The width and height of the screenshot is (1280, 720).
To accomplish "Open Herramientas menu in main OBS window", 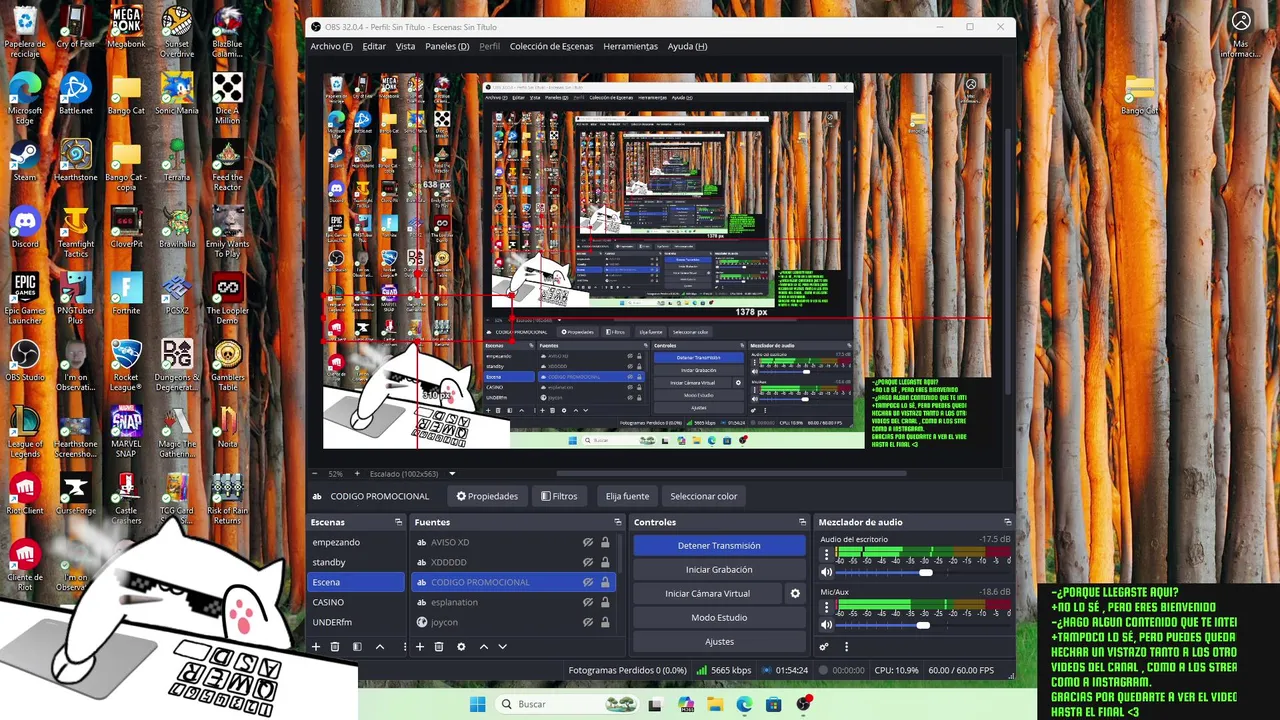I will [x=630, y=46].
